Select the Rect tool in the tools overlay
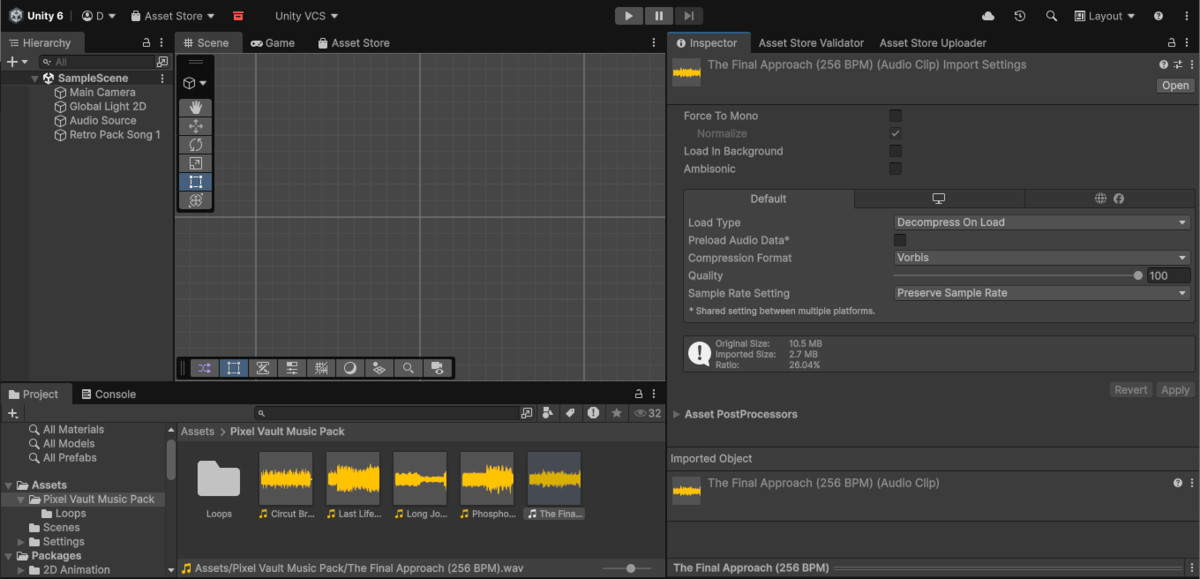The height and width of the screenshot is (579, 1200). pyautogui.click(x=196, y=182)
